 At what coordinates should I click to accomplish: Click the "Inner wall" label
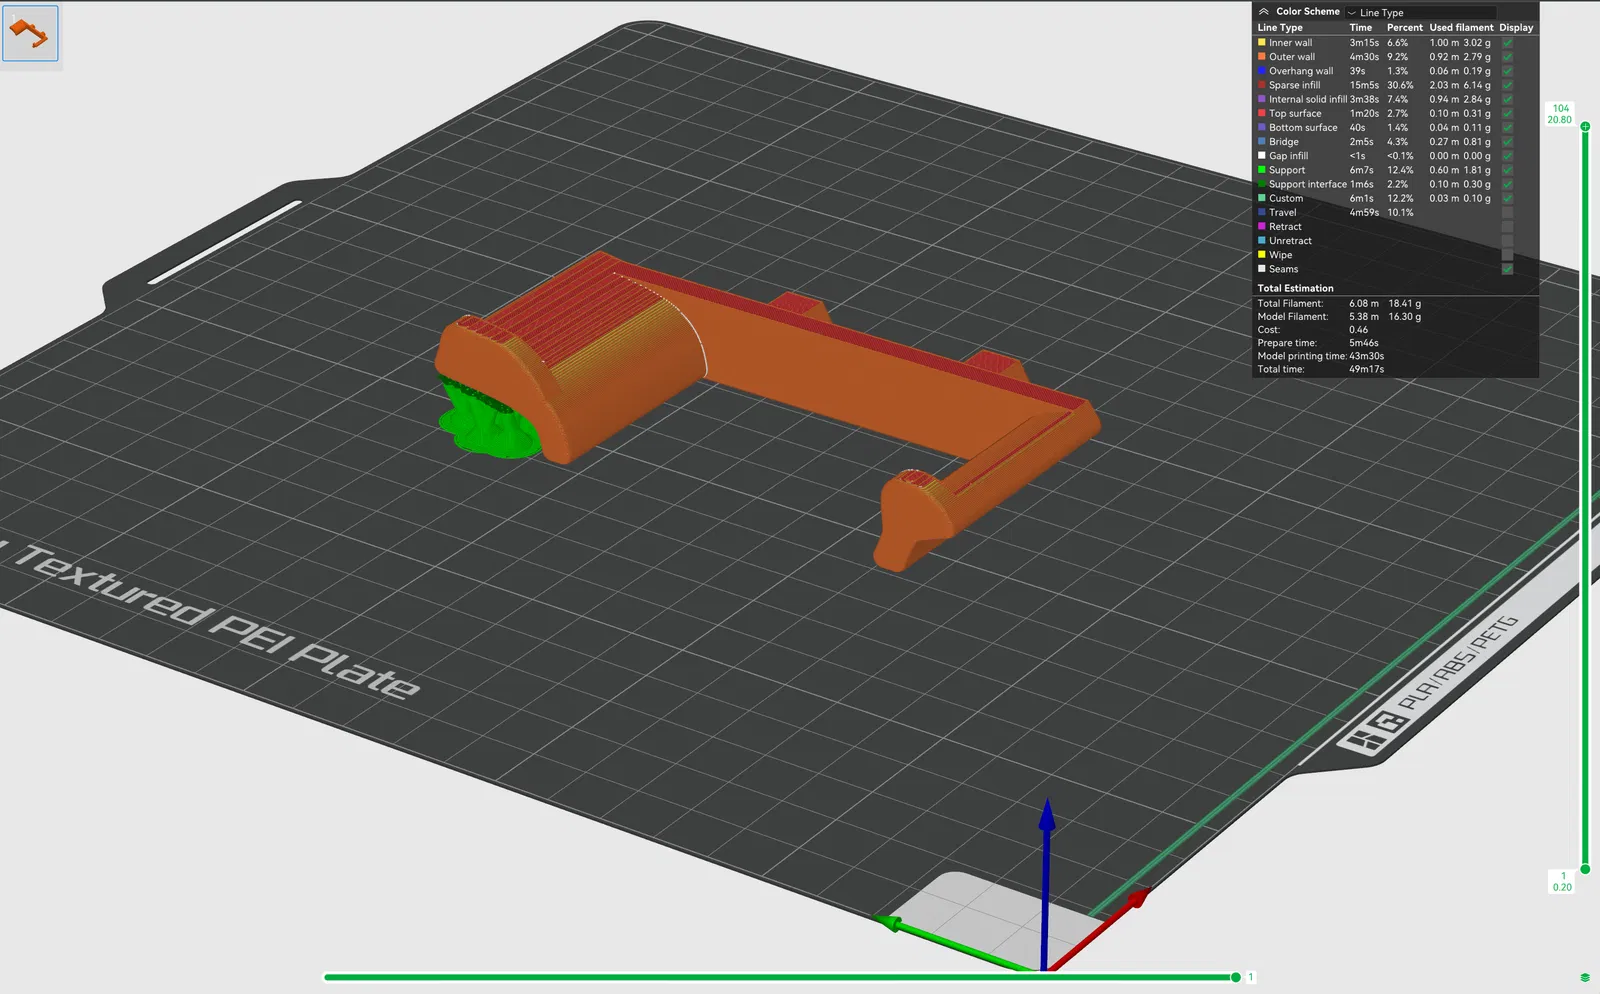tap(1291, 43)
